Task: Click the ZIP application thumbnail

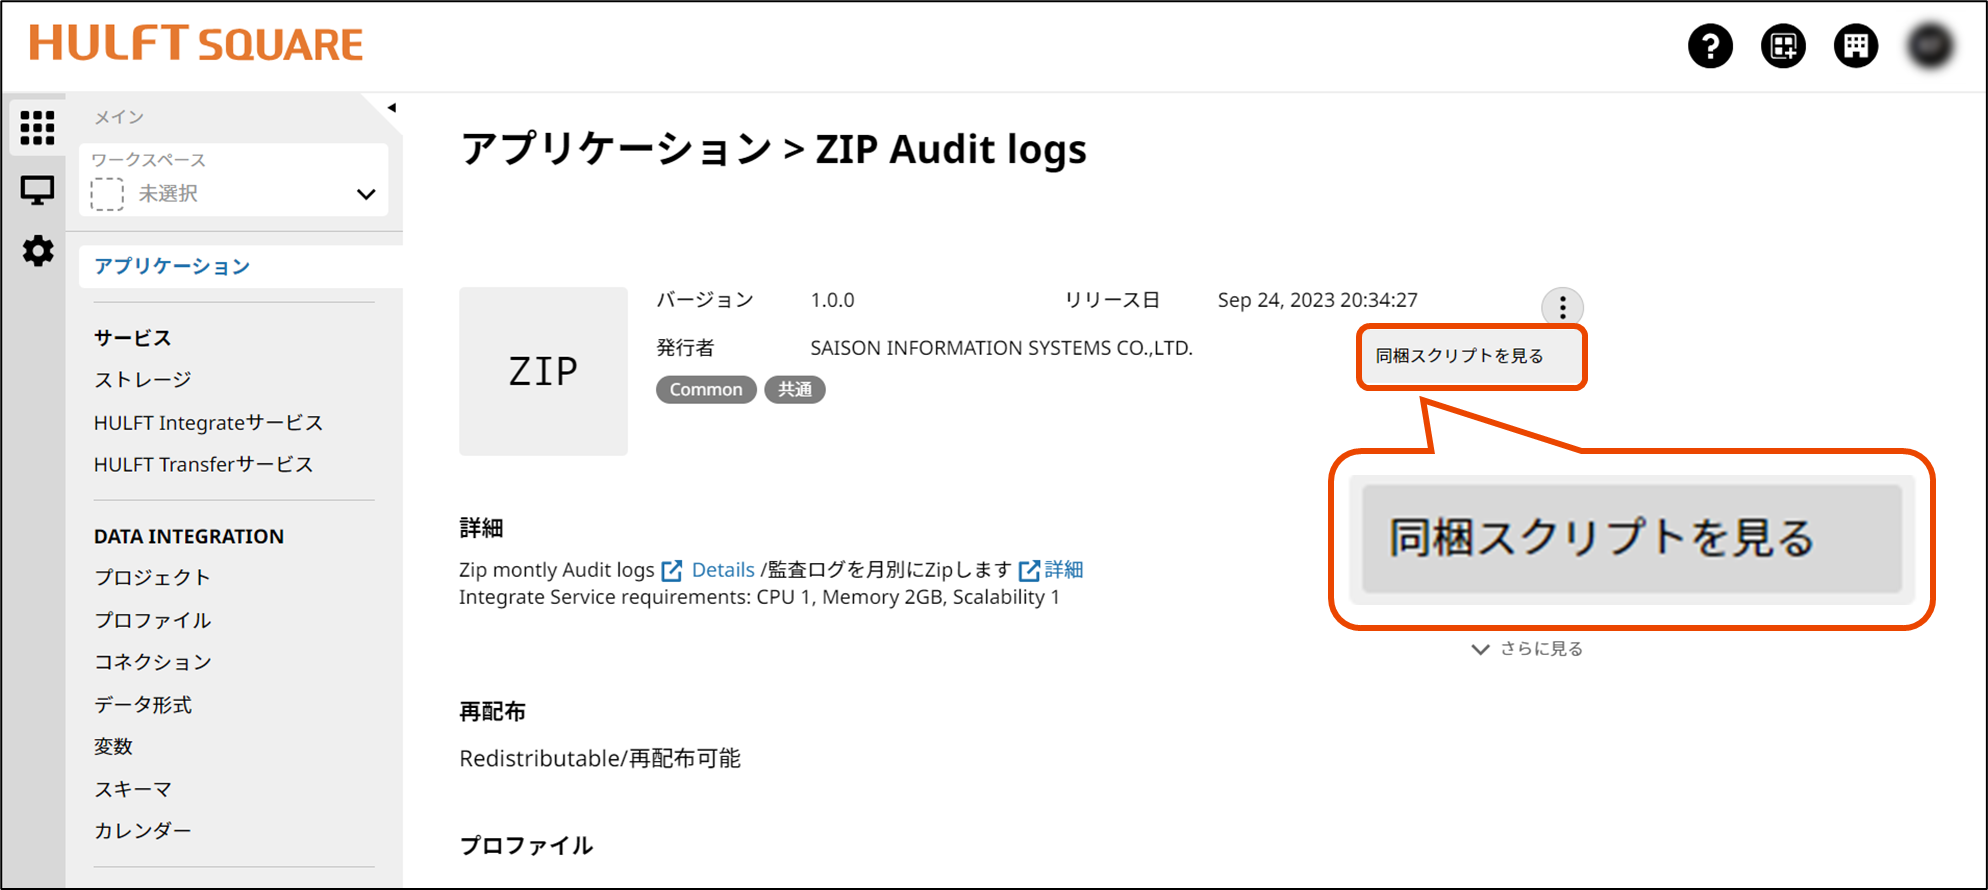Action: tap(543, 371)
